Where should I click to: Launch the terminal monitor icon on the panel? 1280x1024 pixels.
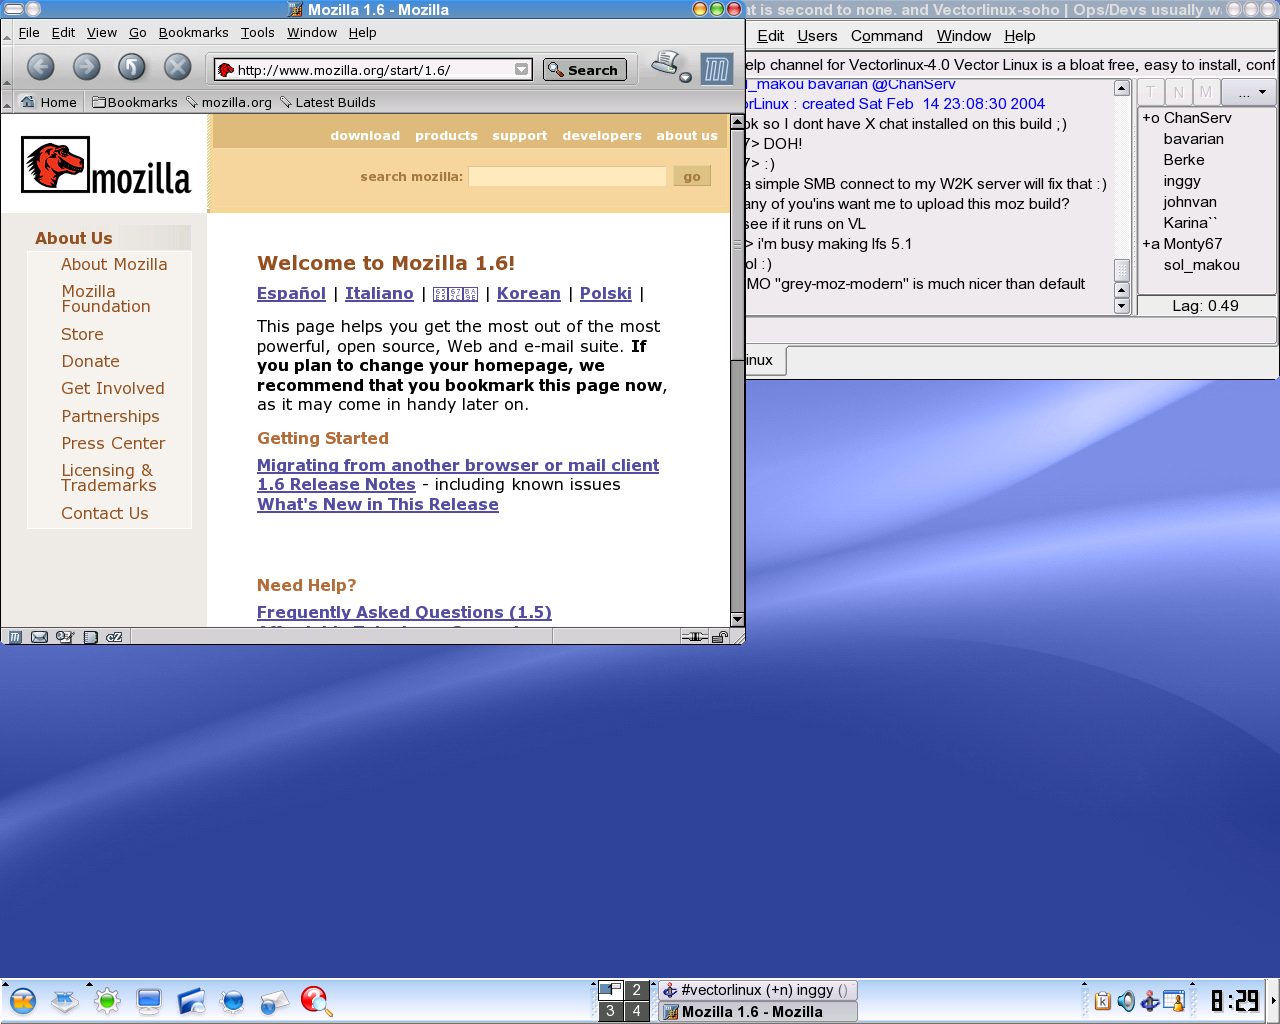(x=149, y=1001)
